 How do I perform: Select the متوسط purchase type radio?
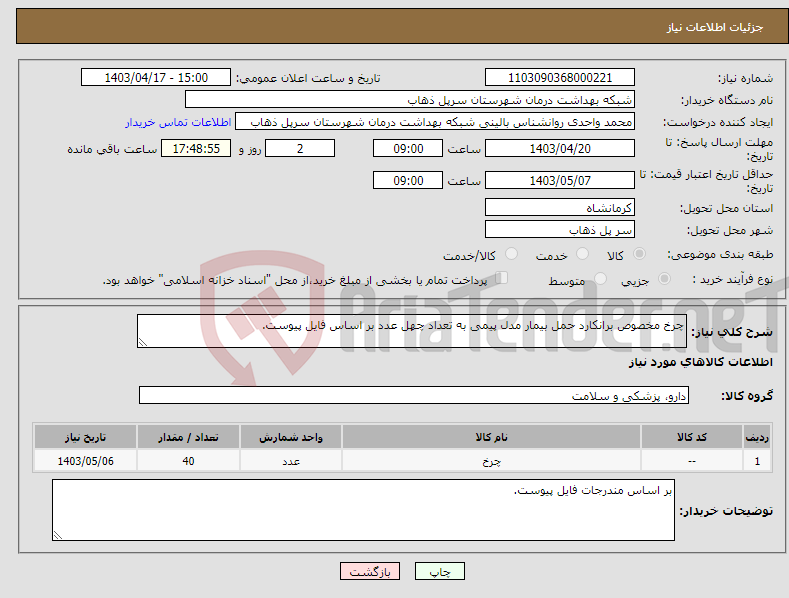[600, 279]
